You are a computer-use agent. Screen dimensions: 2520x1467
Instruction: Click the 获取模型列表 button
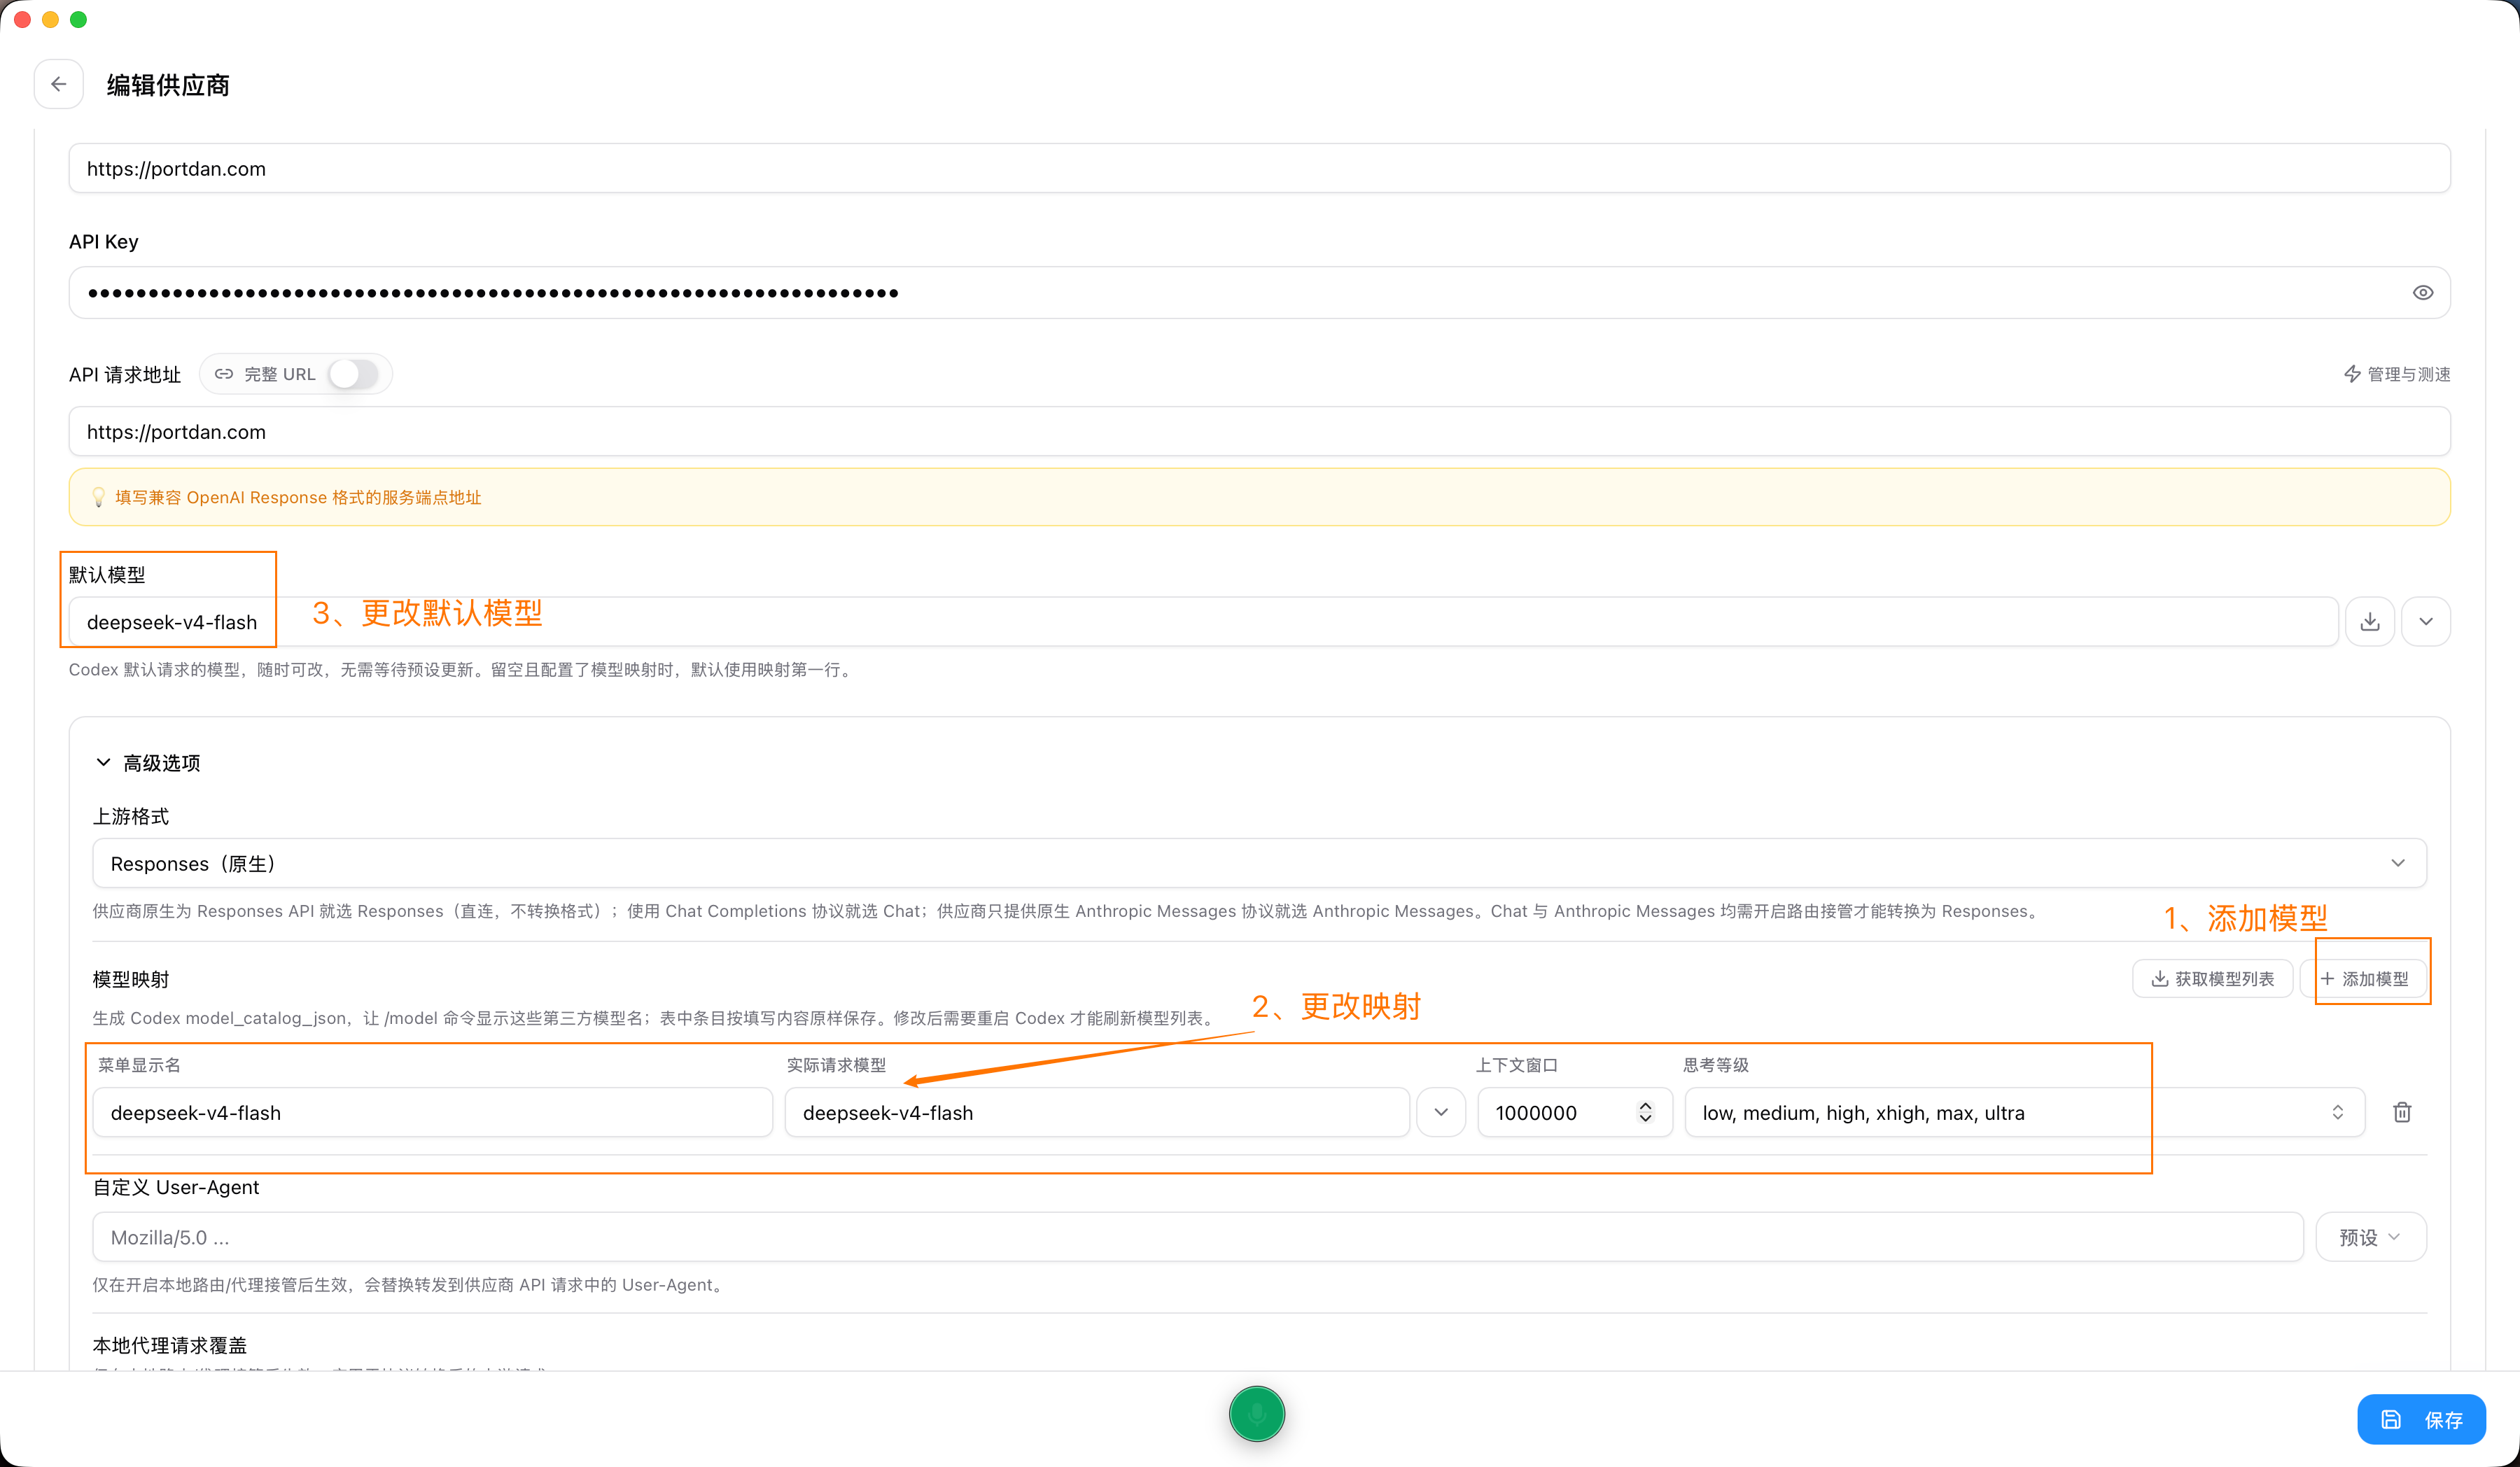click(2212, 979)
